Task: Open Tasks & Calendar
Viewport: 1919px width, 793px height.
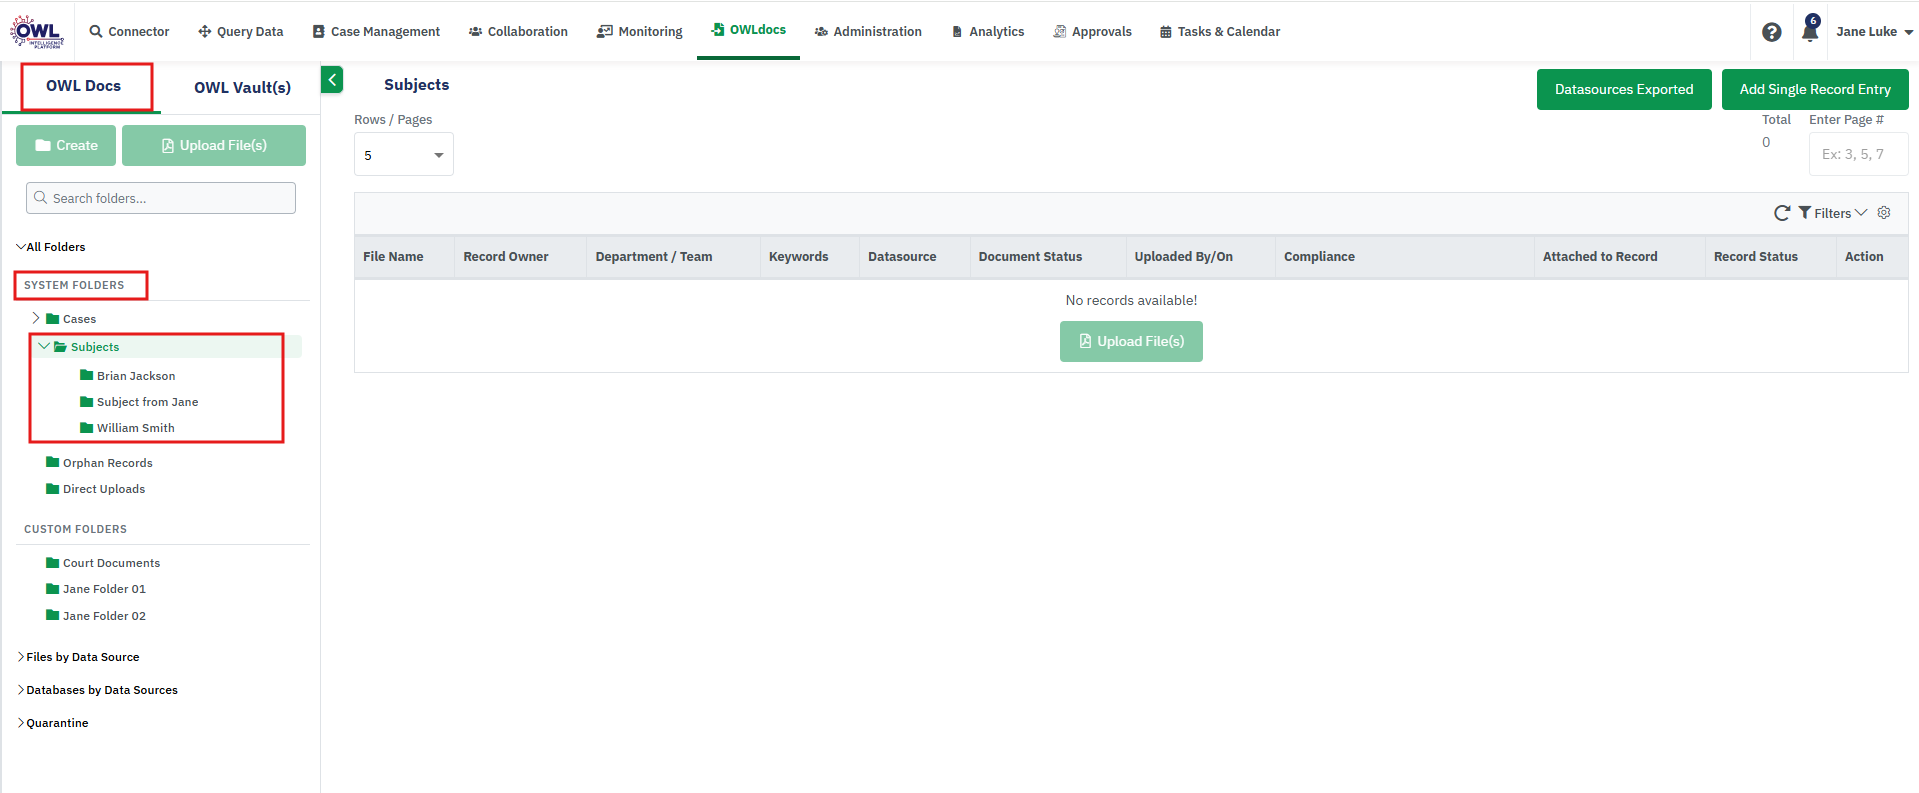Action: (1220, 32)
